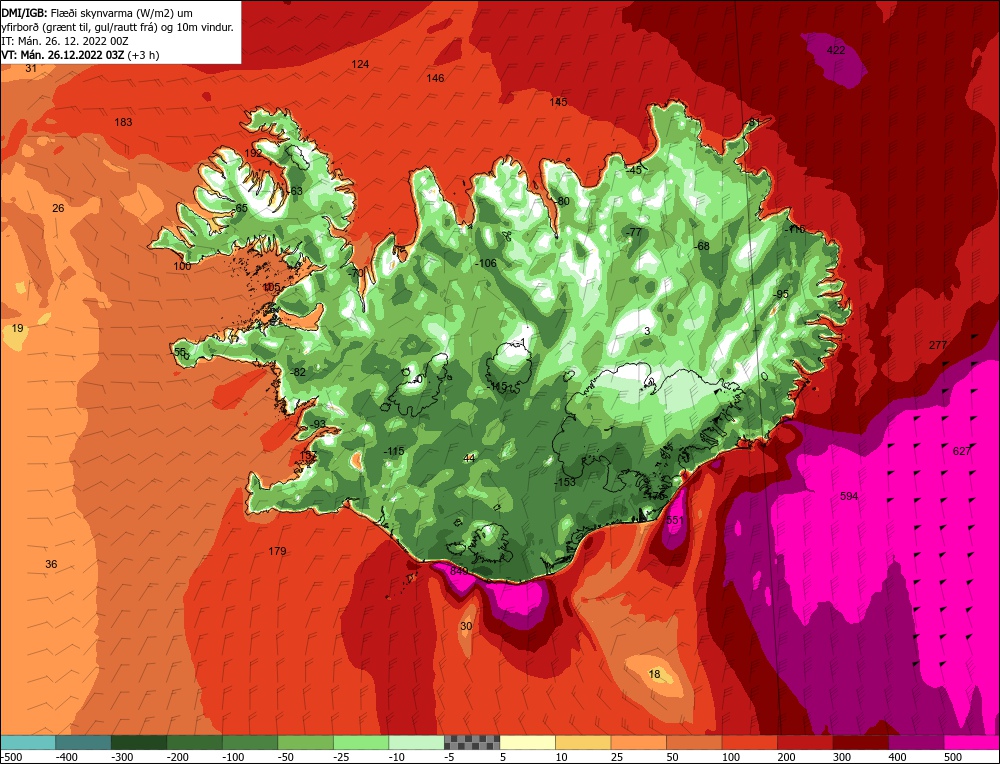Viewport: 1000px width, 764px height.
Task: Pick the legend swatch between 25 and 50
Action: point(638,742)
